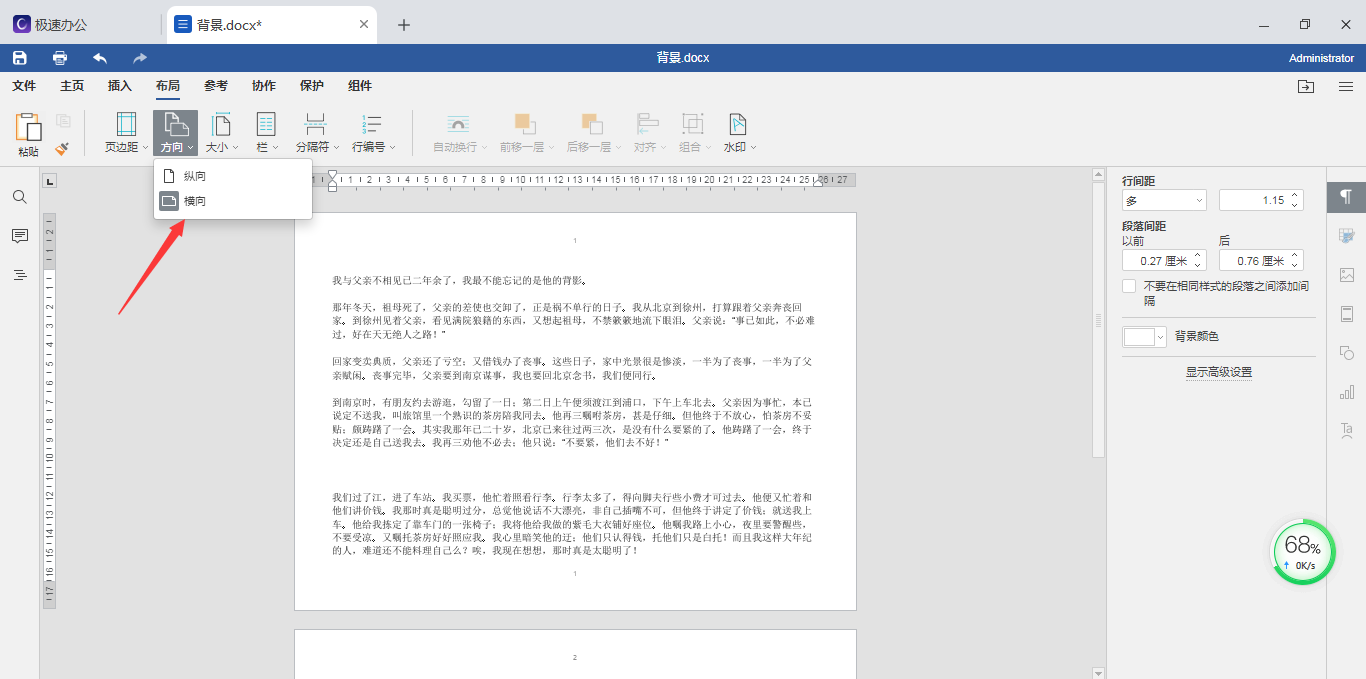Open the hamburger view settings menu
1366x679 pixels.
point(1346,86)
